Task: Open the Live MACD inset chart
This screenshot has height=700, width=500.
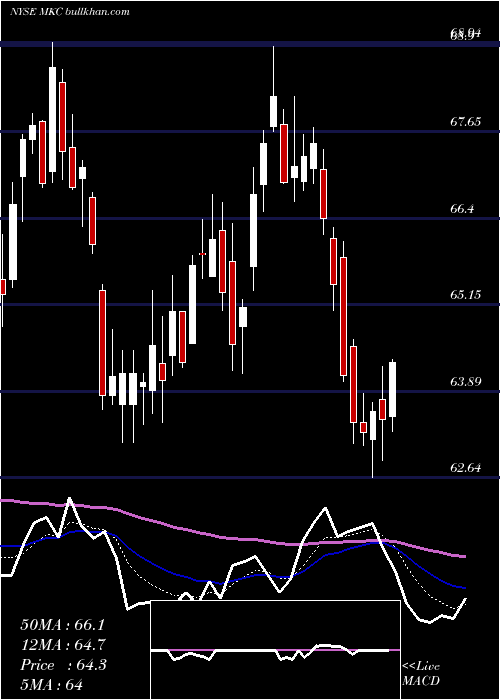Action: (x=275, y=650)
